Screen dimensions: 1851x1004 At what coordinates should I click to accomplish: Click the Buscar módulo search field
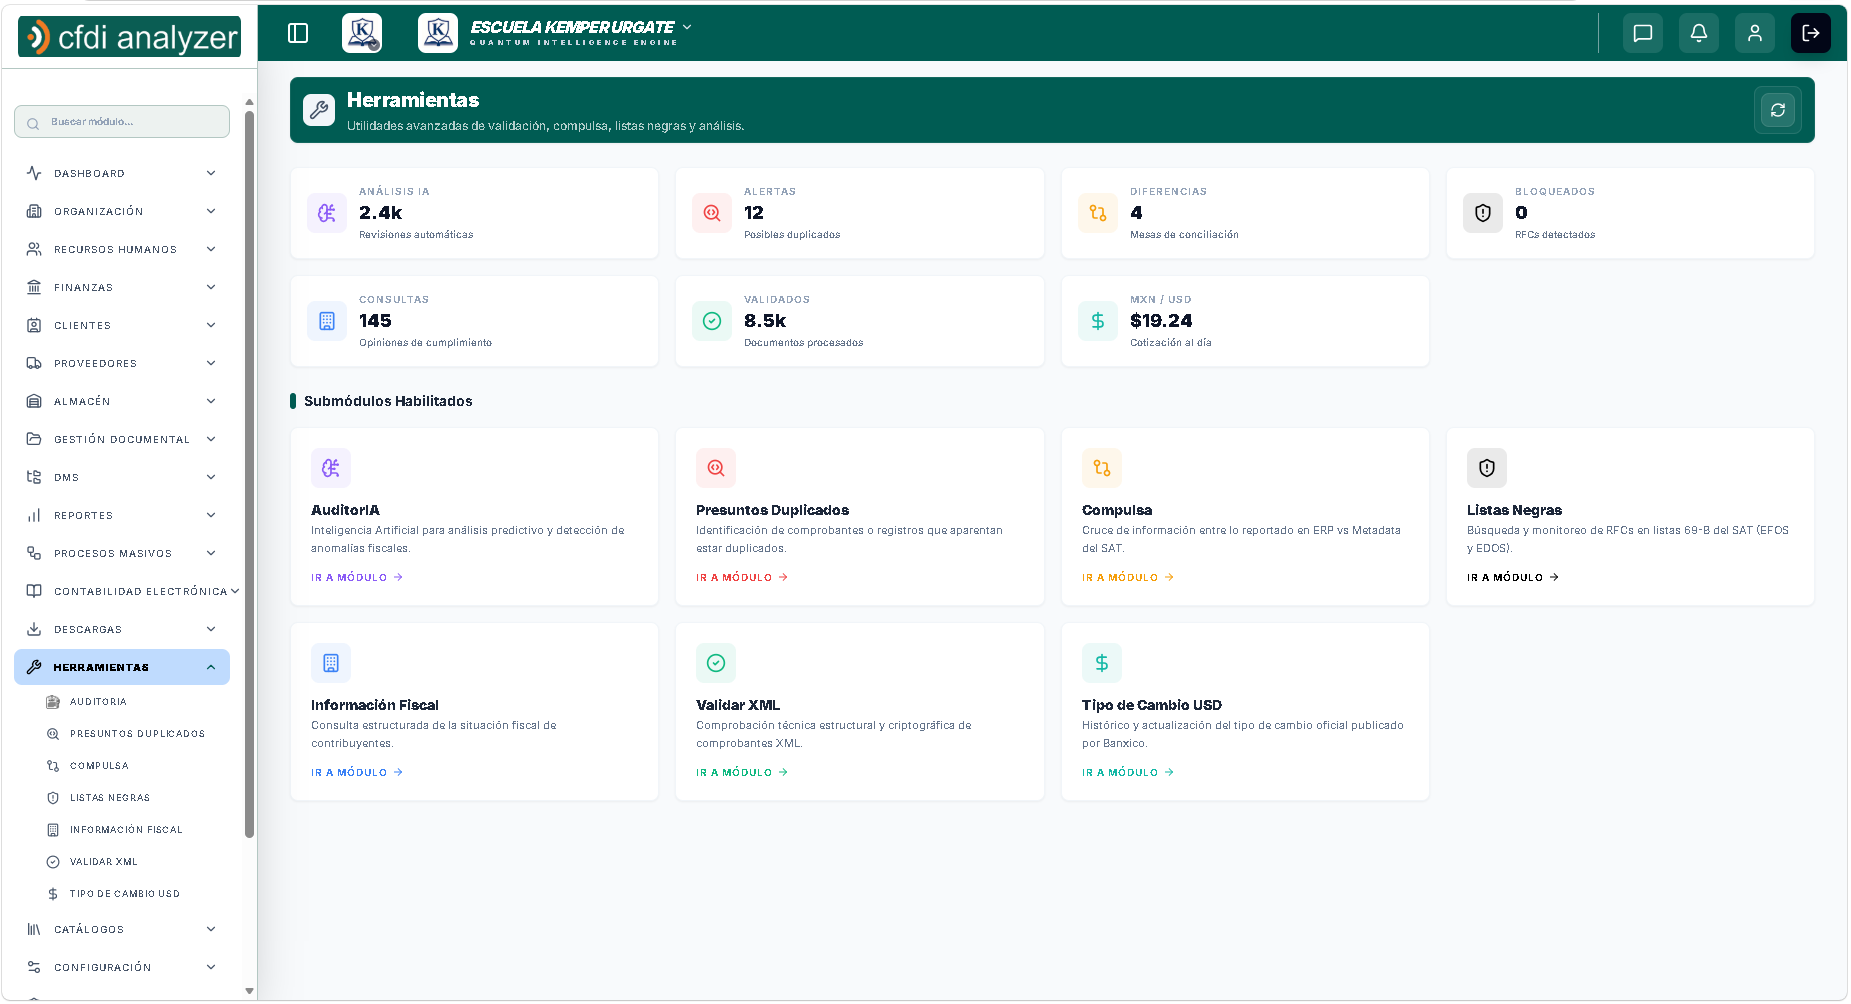[122, 122]
